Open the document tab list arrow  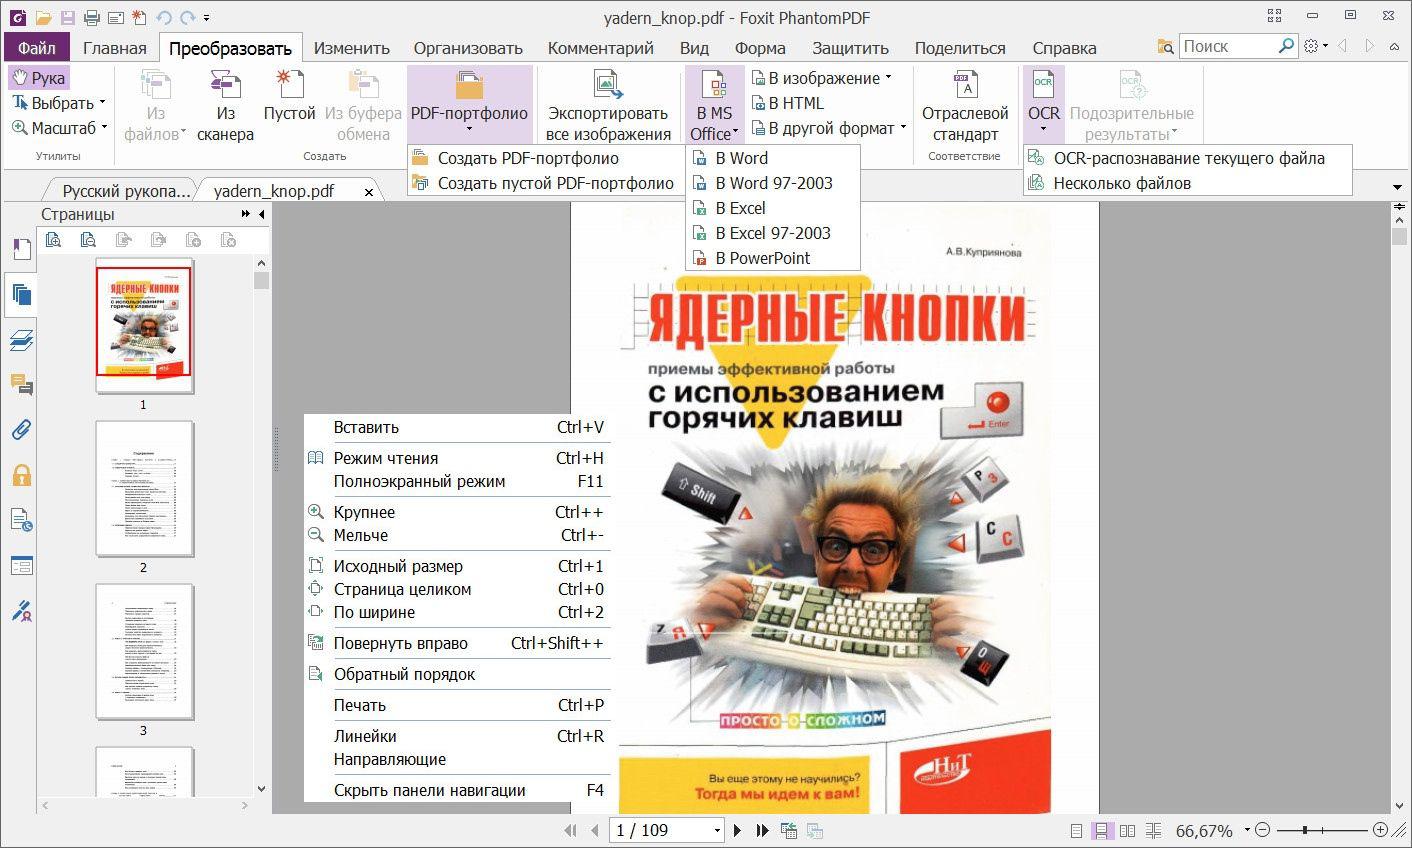point(1398,188)
